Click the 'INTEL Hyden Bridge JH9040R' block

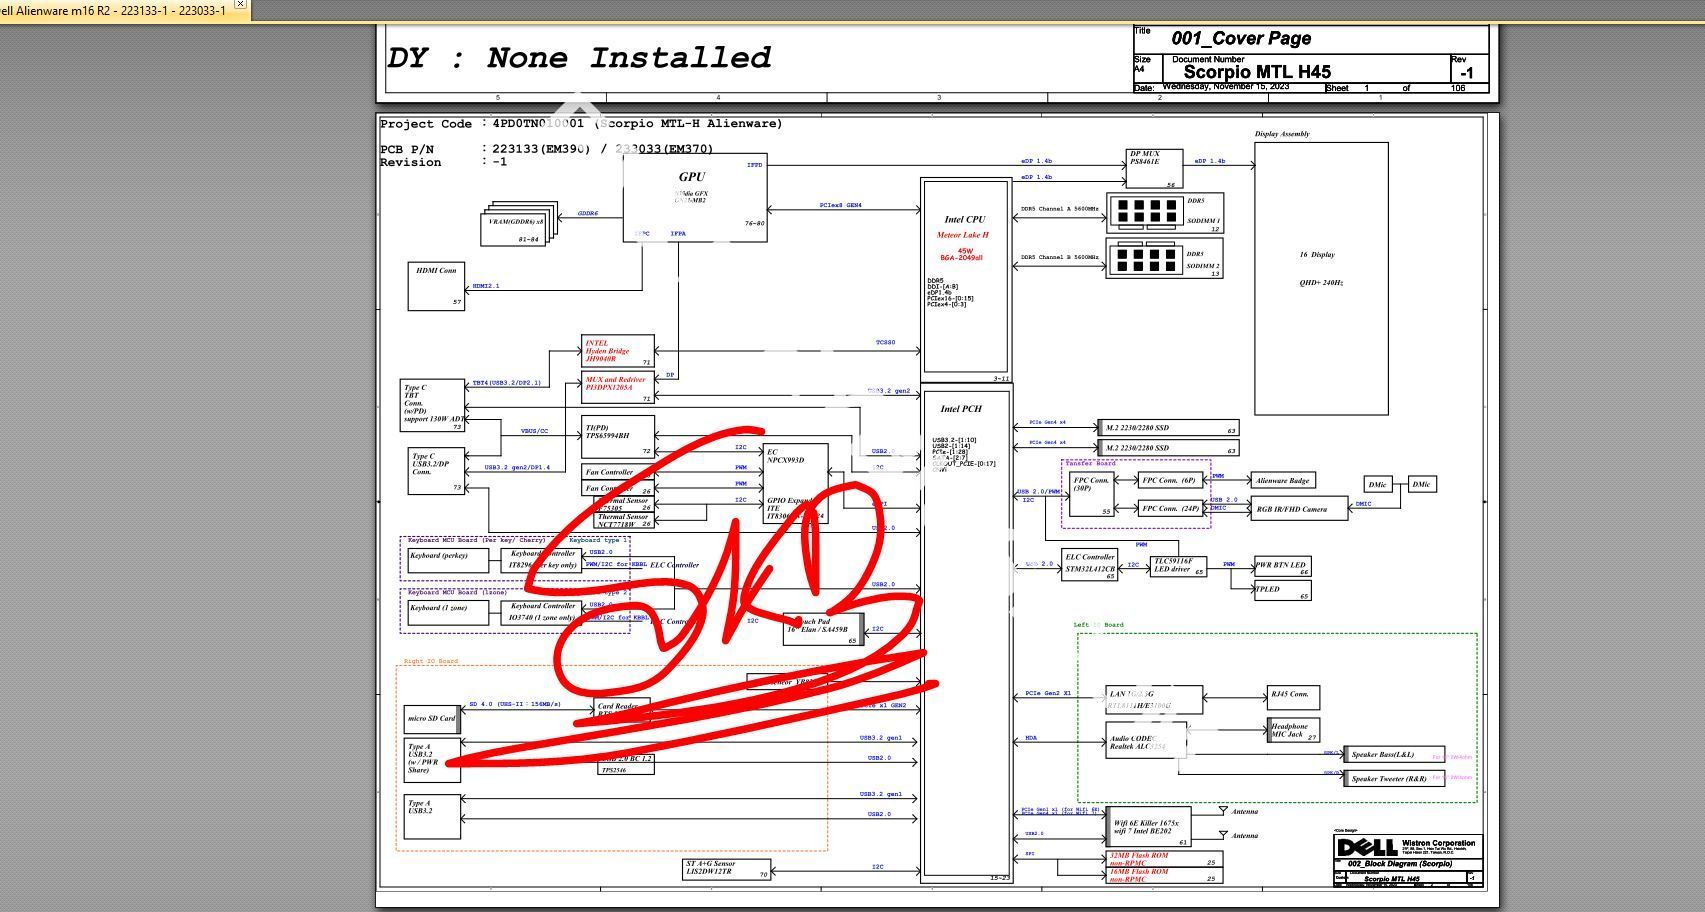point(618,351)
